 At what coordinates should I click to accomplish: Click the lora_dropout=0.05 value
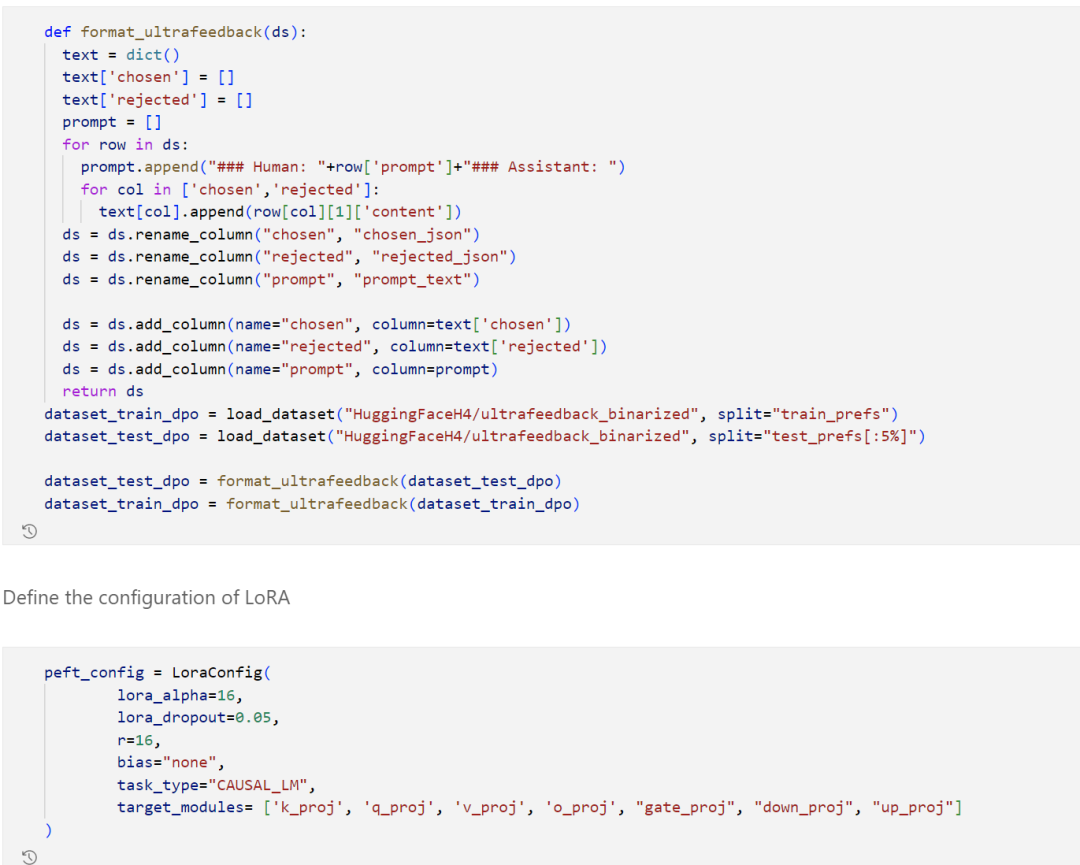(253, 718)
